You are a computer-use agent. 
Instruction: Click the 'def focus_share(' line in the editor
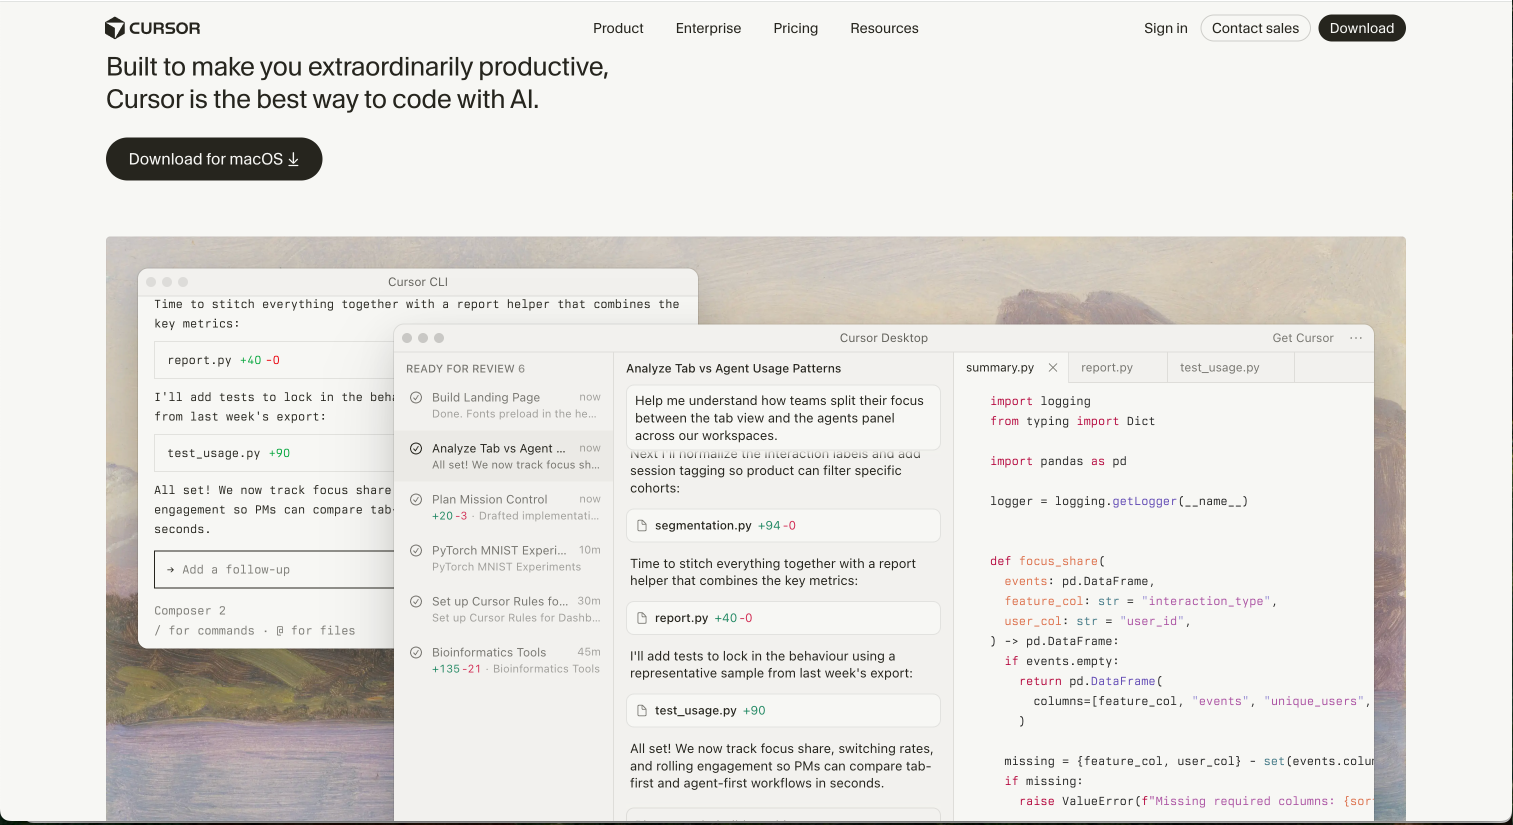[1047, 561]
